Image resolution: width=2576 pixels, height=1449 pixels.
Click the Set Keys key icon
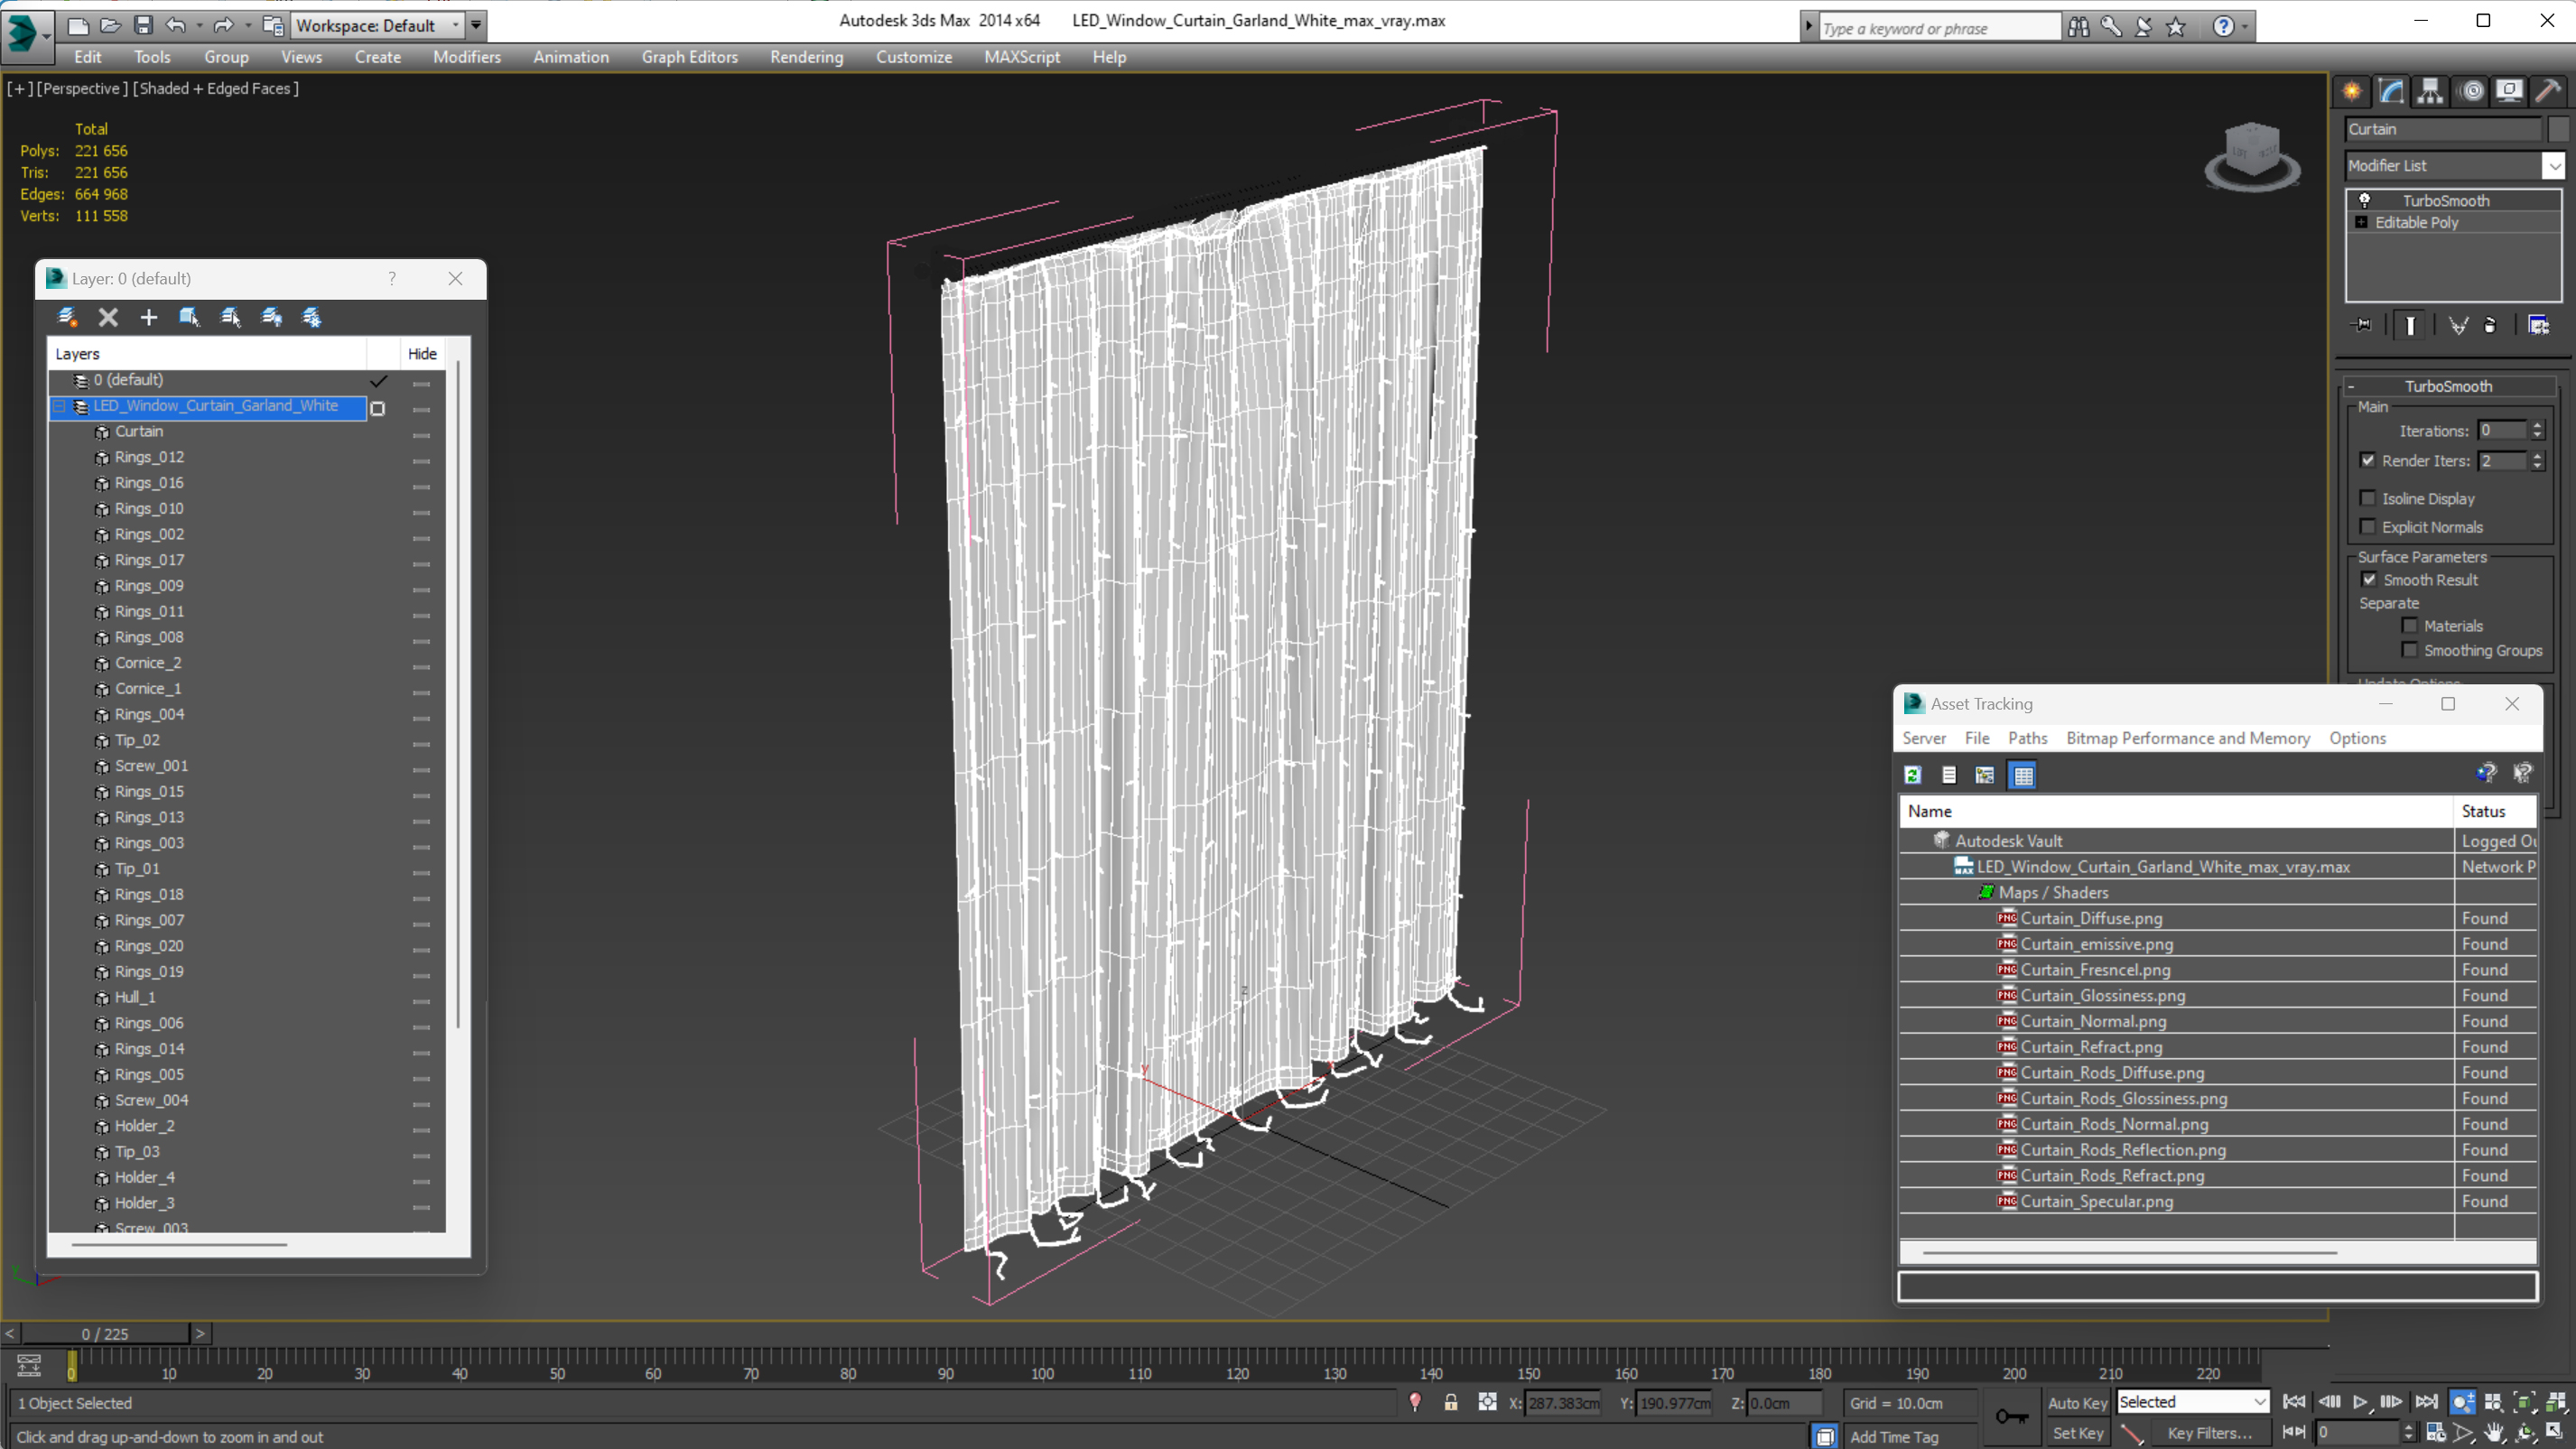tap(2011, 1416)
